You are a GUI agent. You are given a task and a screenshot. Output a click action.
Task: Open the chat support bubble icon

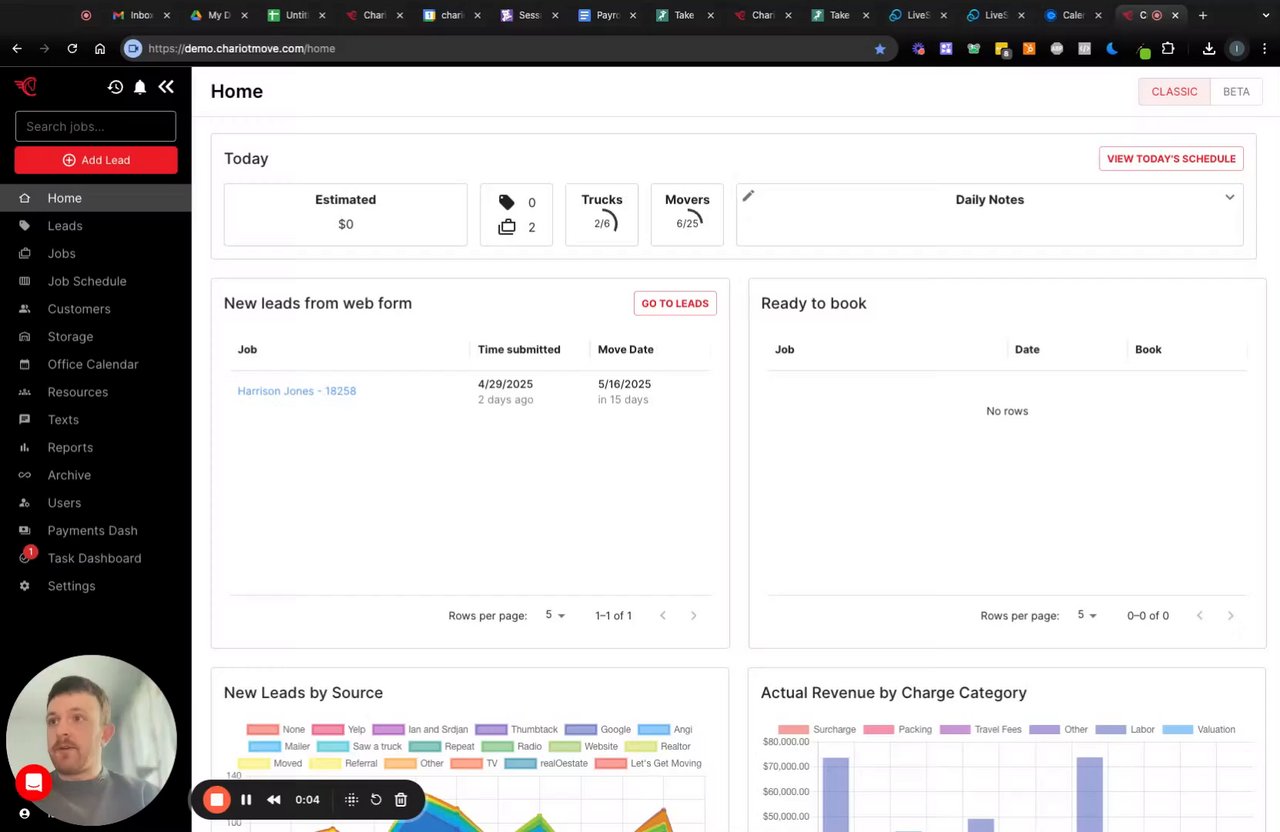[33, 782]
